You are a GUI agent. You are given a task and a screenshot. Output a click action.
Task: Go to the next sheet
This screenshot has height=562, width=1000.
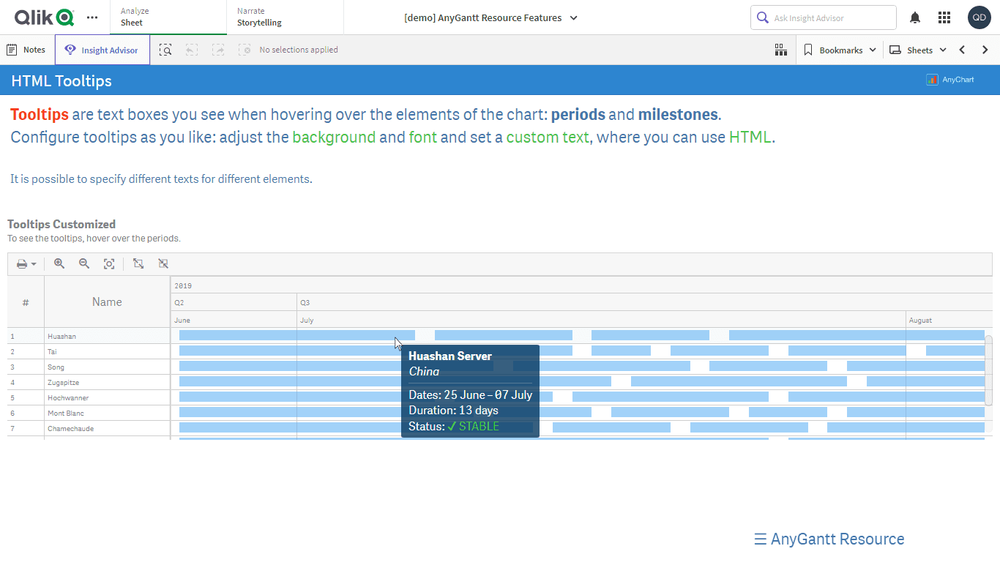(985, 50)
